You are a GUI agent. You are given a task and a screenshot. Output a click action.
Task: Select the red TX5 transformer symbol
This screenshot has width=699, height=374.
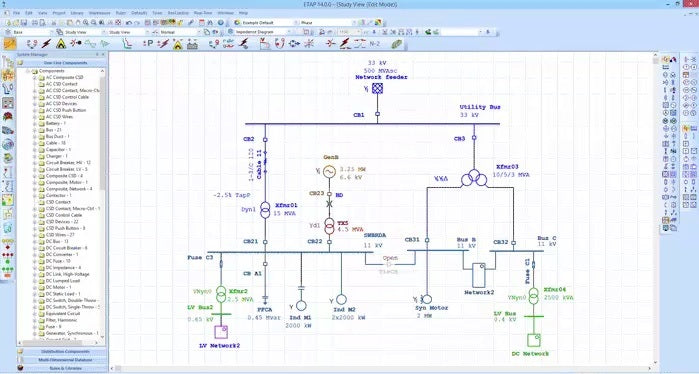point(329,226)
